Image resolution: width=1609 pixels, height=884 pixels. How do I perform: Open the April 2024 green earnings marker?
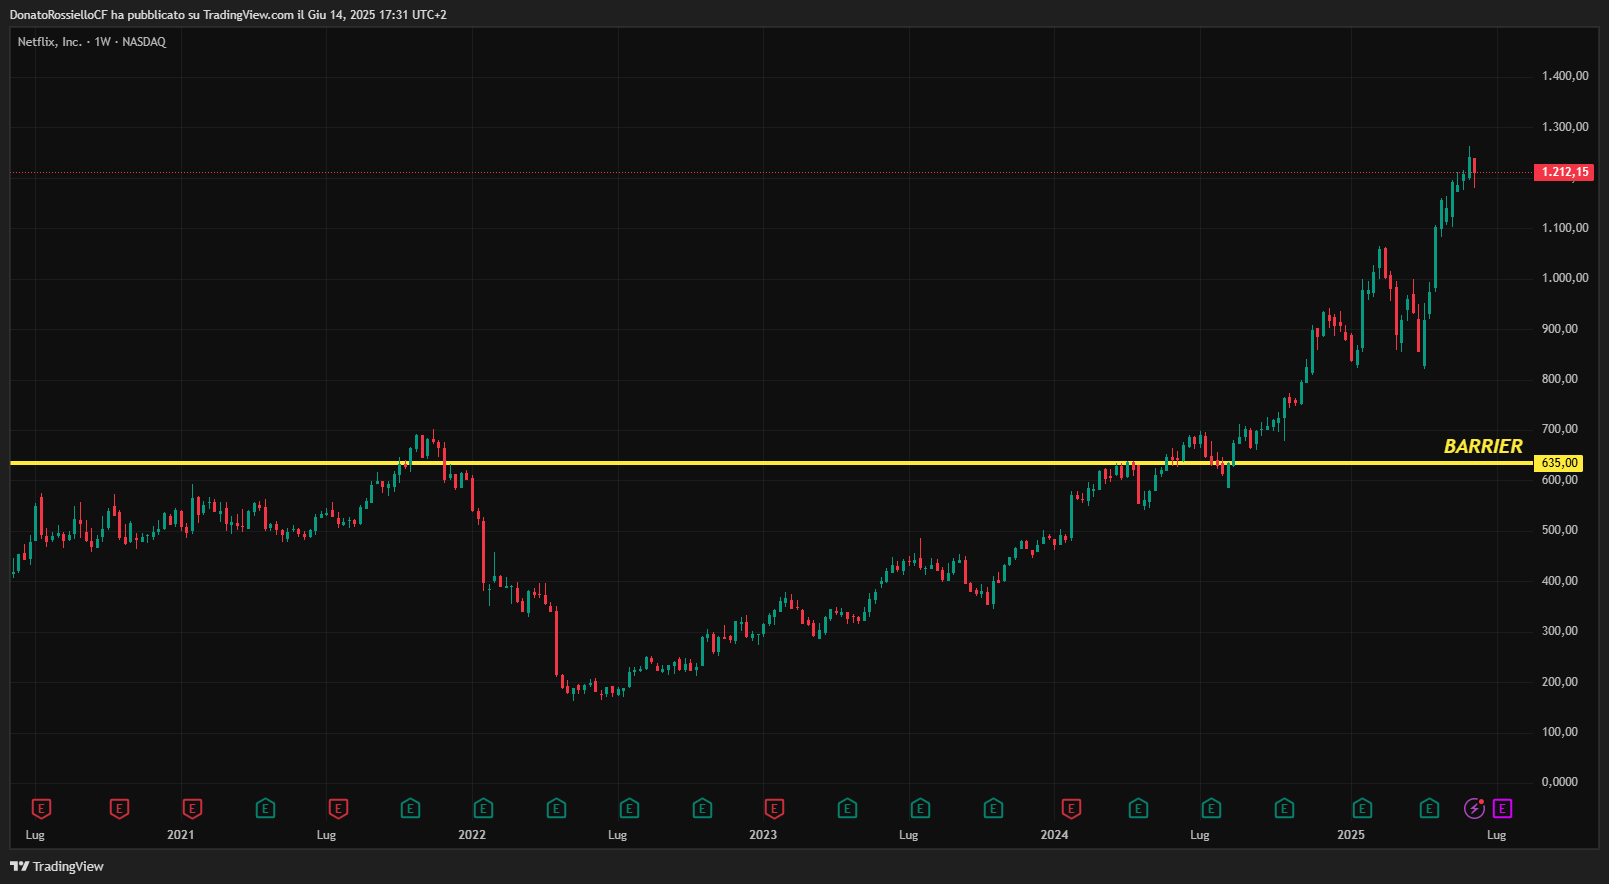pyautogui.click(x=1138, y=808)
